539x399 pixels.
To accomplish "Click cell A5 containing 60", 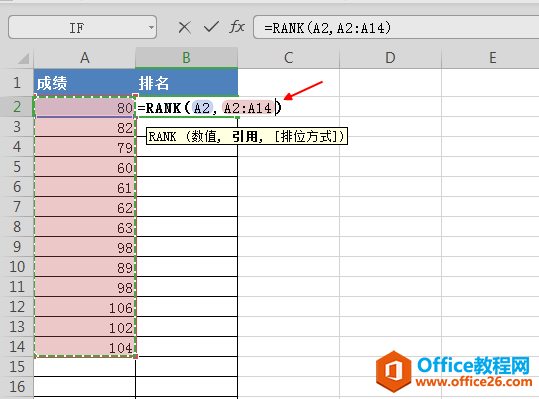I will pyautogui.click(x=85, y=167).
